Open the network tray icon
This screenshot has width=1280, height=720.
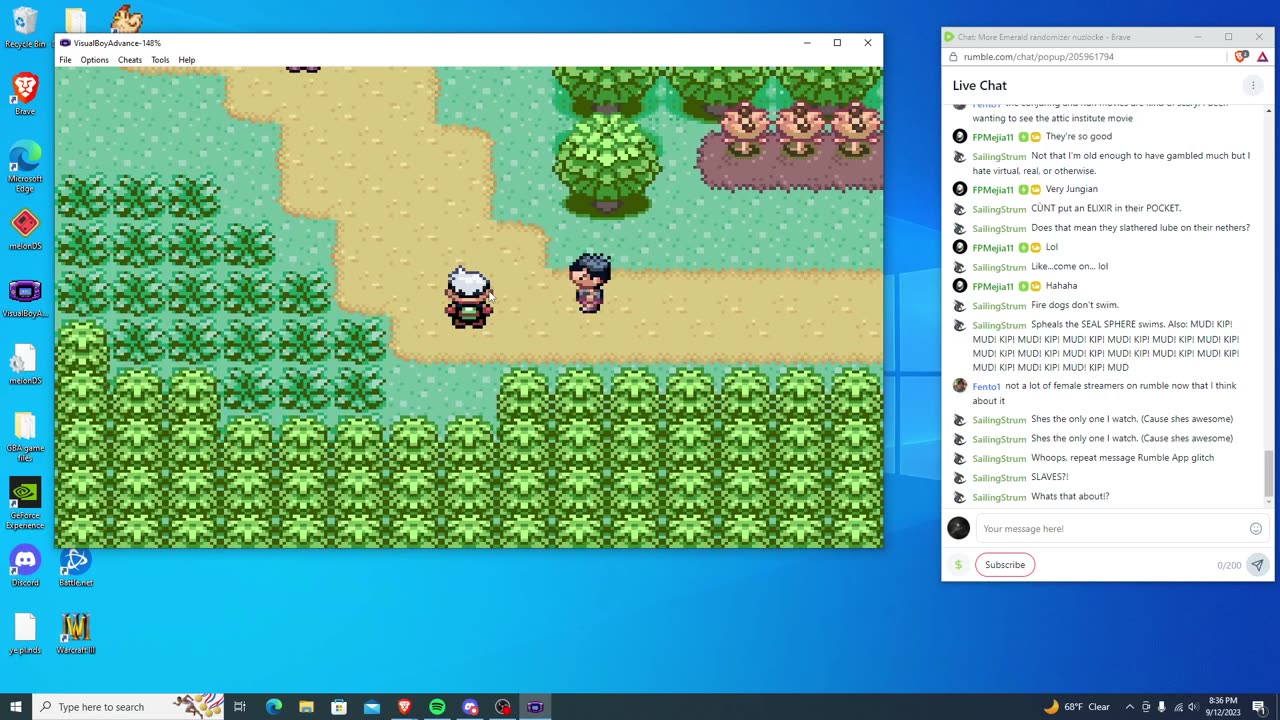[x=1177, y=707]
